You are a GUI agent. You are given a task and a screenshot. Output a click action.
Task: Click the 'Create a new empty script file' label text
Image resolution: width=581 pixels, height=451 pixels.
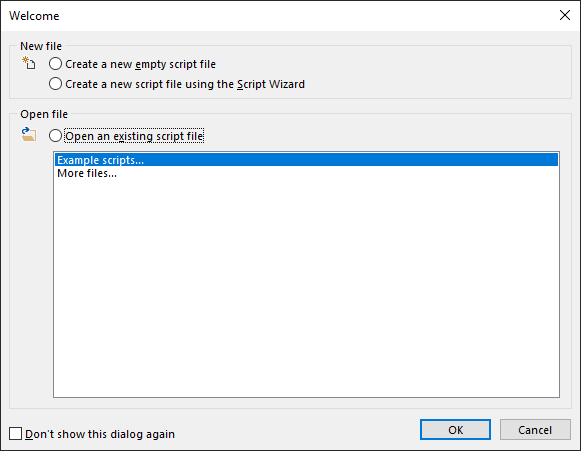point(140,64)
